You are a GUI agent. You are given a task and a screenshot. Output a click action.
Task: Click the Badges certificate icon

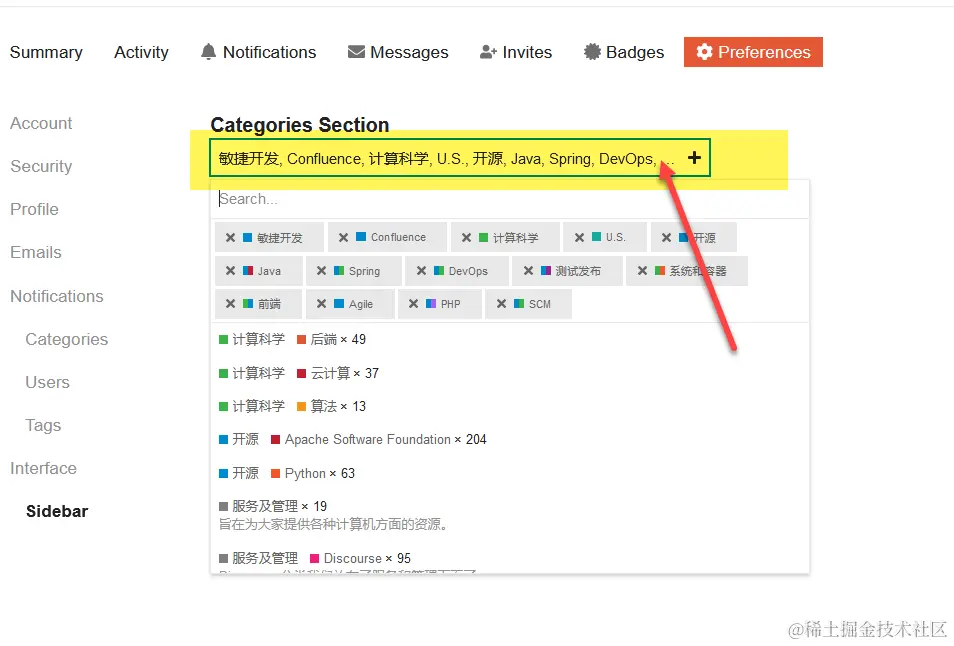(592, 52)
